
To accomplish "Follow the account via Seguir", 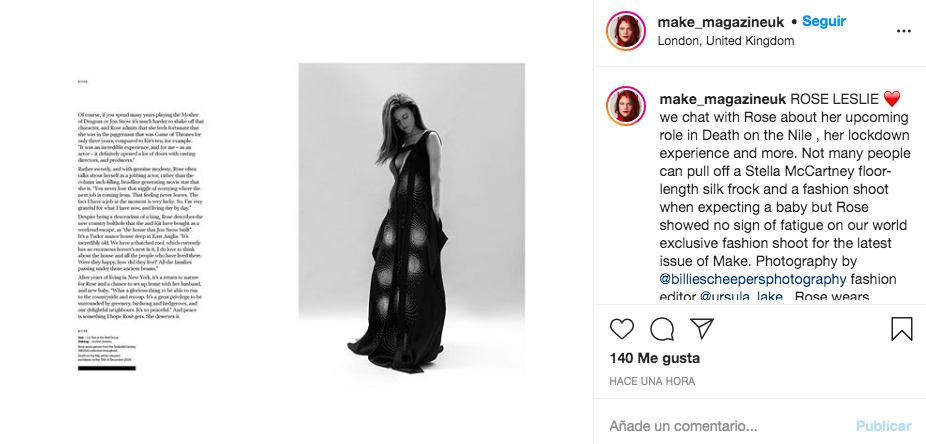I will coord(825,21).
